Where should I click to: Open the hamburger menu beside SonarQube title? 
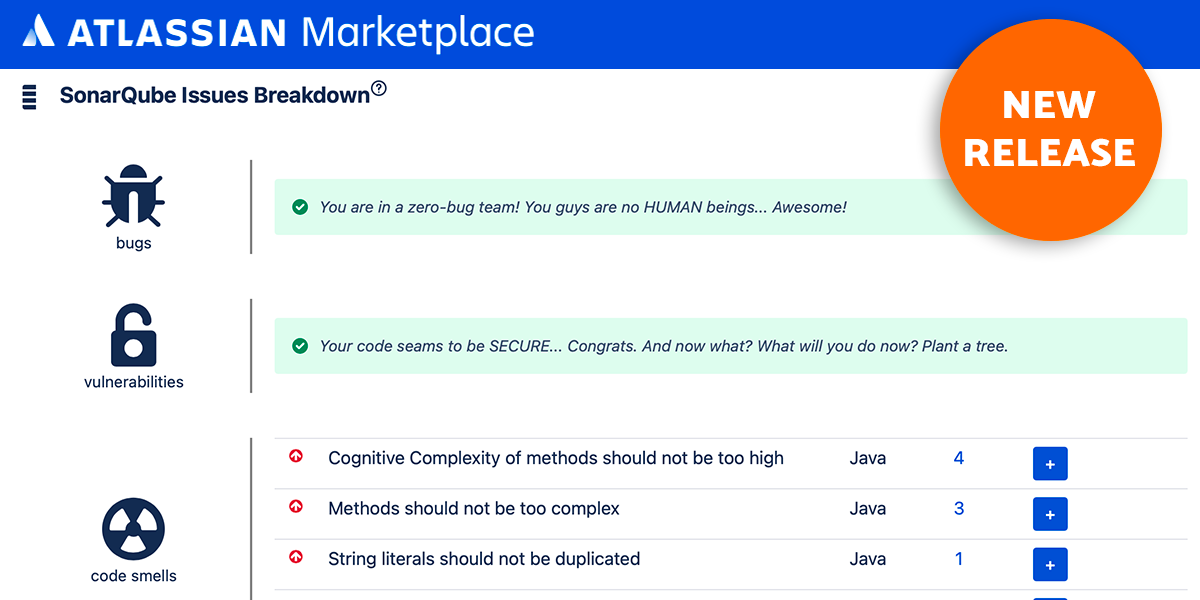click(x=29, y=97)
